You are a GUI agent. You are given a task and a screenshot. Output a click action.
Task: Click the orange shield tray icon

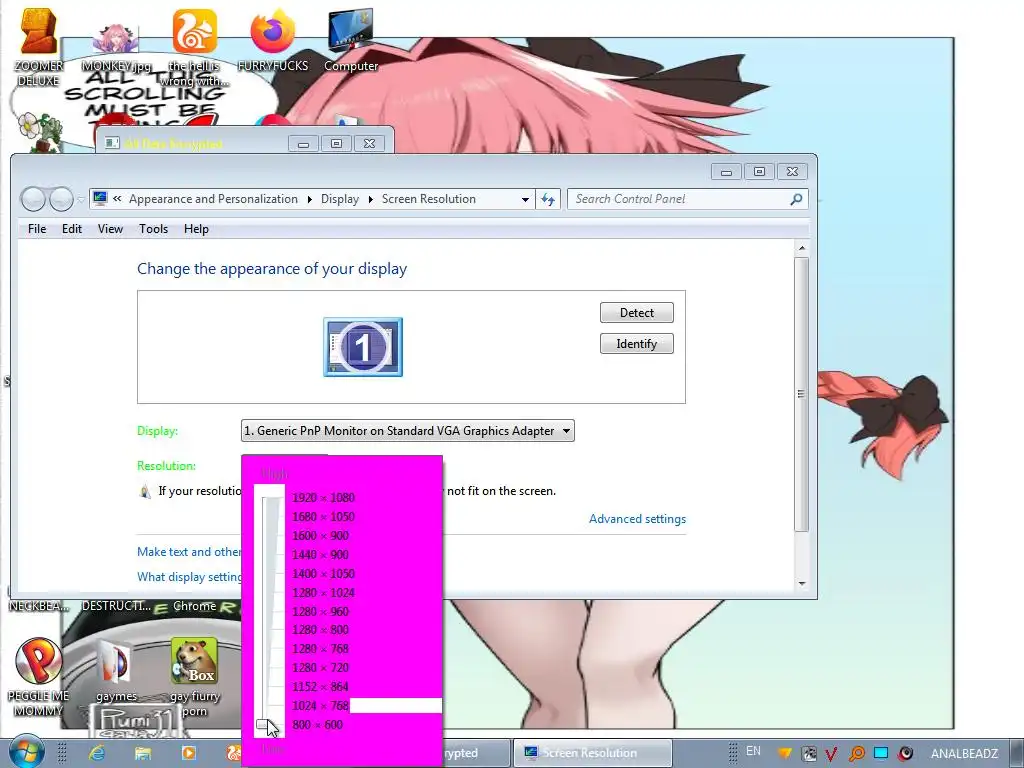784,753
